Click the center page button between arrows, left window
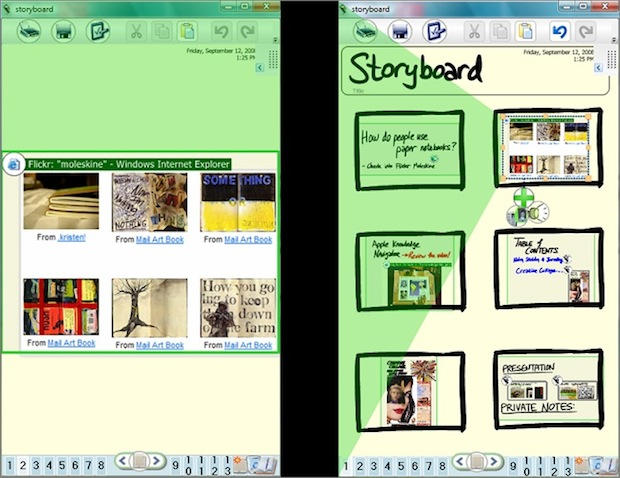Image resolution: width=620 pixels, height=478 pixels. pyautogui.click(x=140, y=461)
